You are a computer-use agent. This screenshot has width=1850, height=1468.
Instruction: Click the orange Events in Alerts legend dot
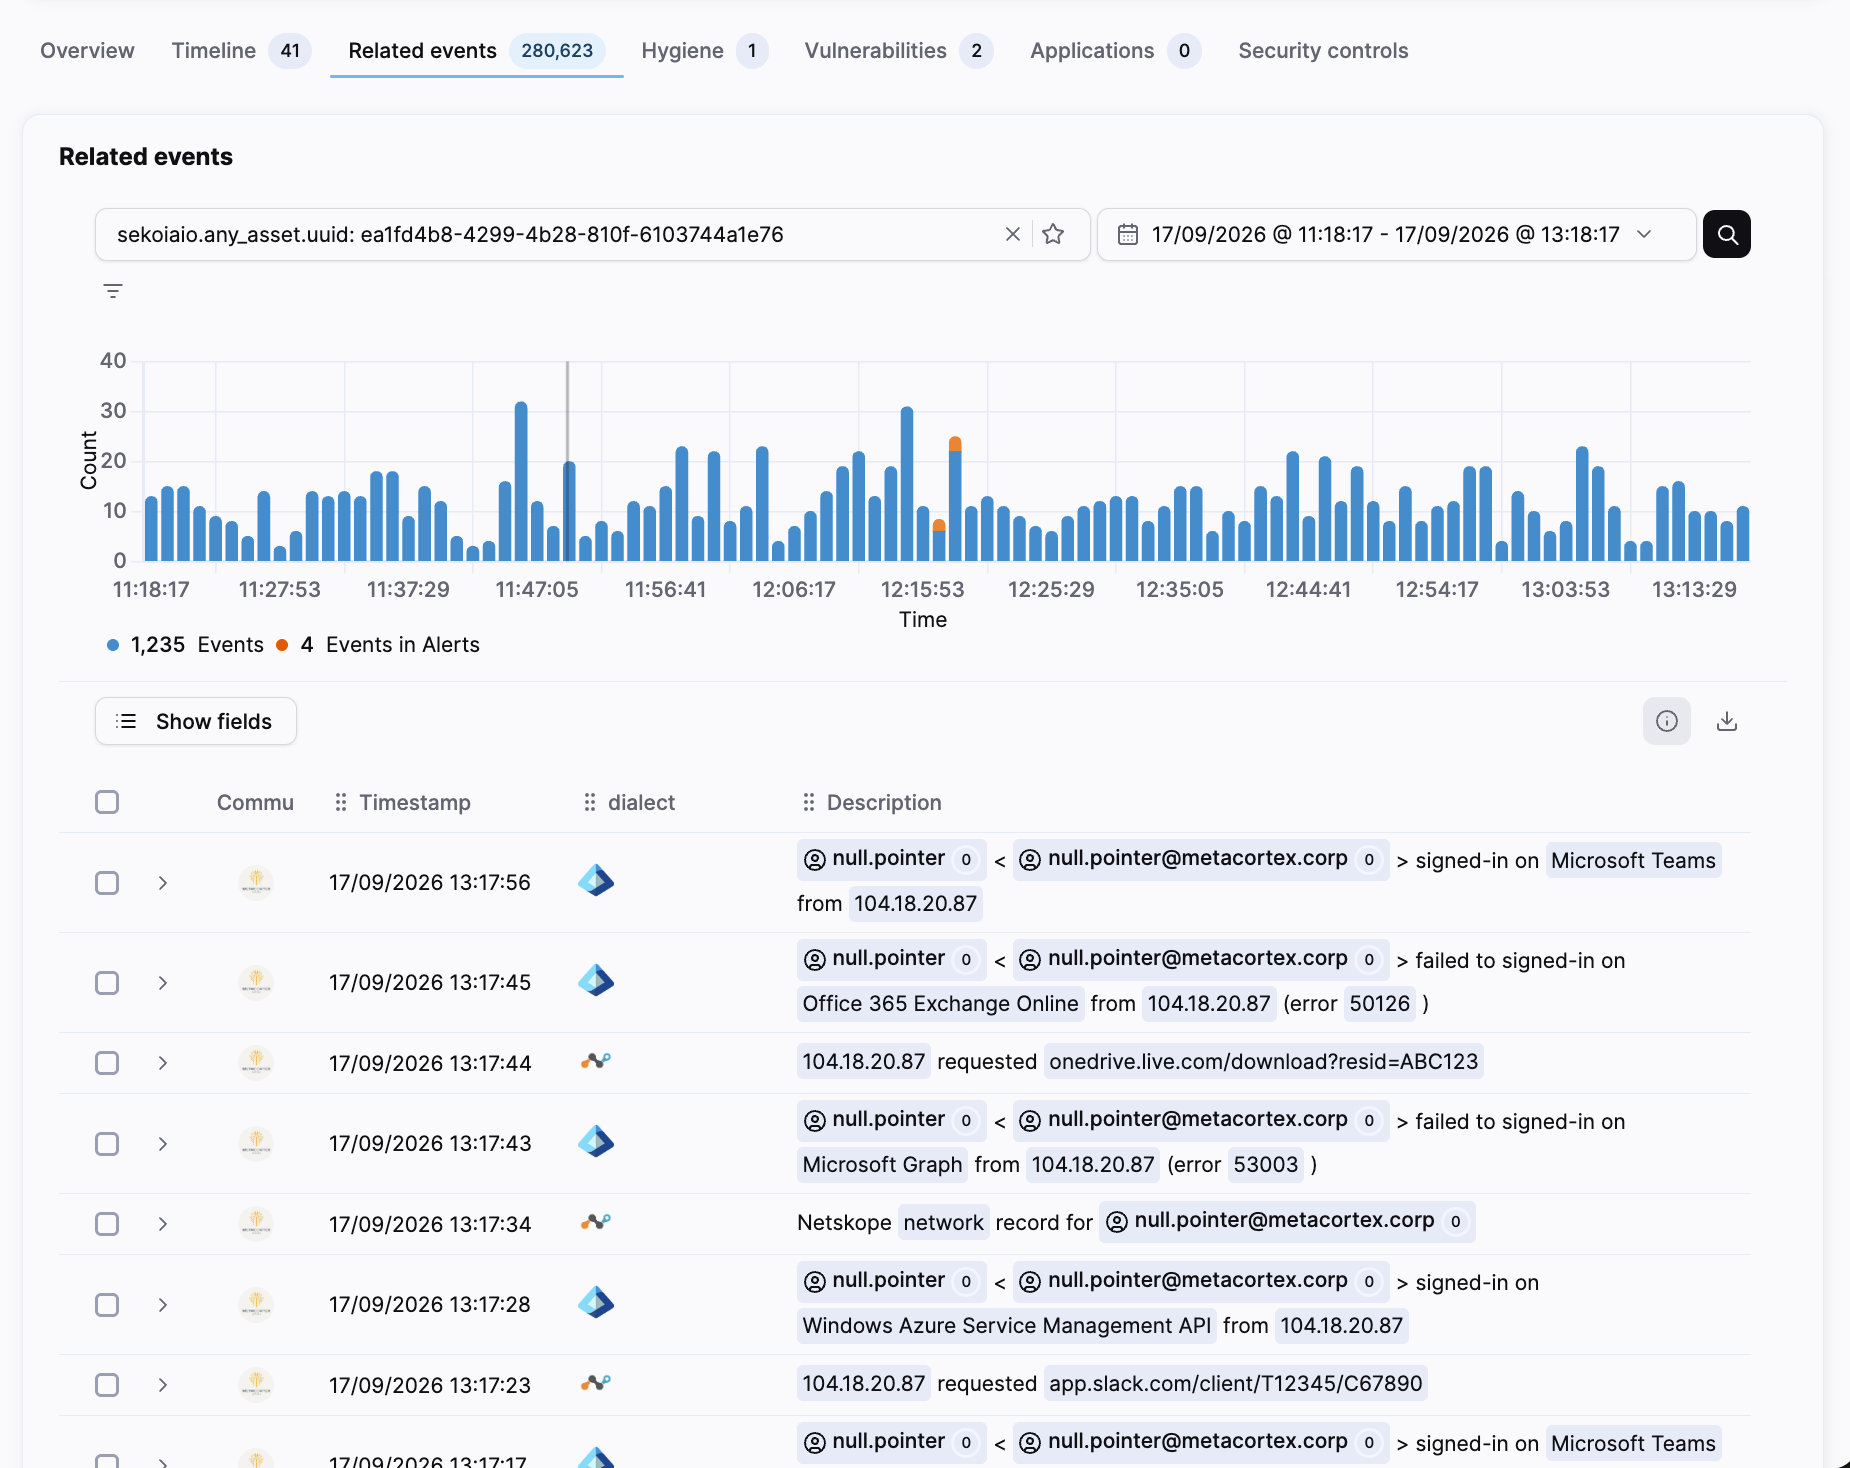[282, 645]
